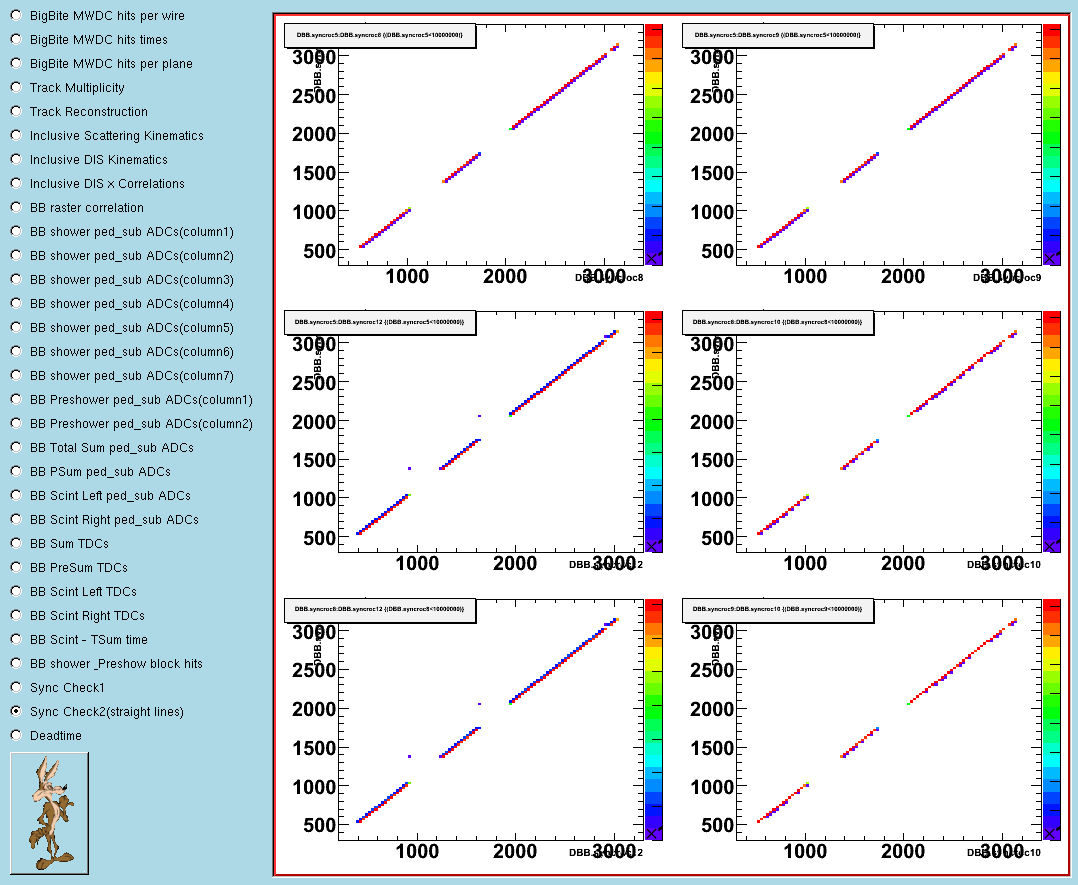Click color palette of syncroc5:syncroc9 plot
The height and width of the screenshot is (885, 1078).
pyautogui.click(x=1052, y=144)
